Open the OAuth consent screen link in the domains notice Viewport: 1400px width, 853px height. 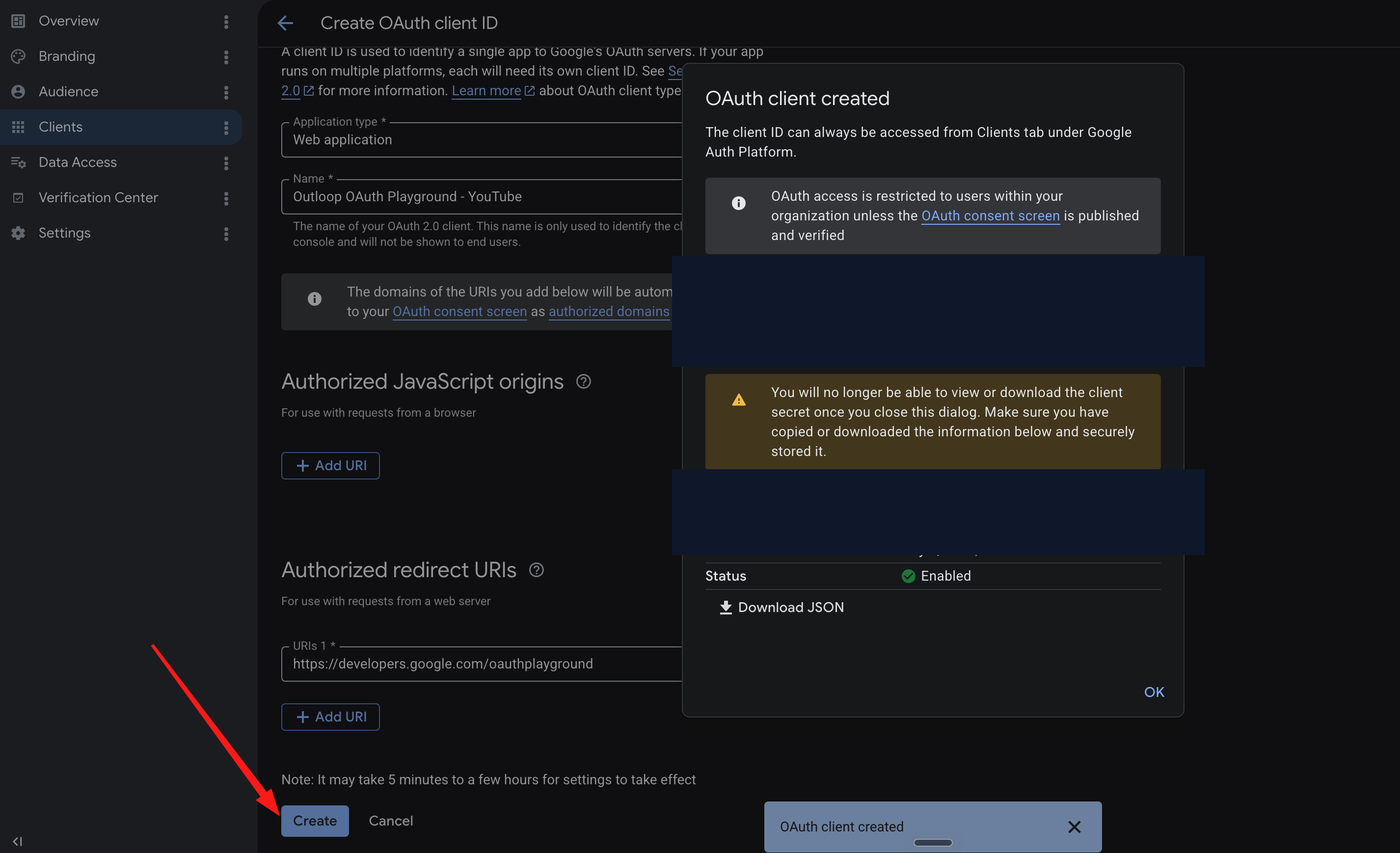460,311
